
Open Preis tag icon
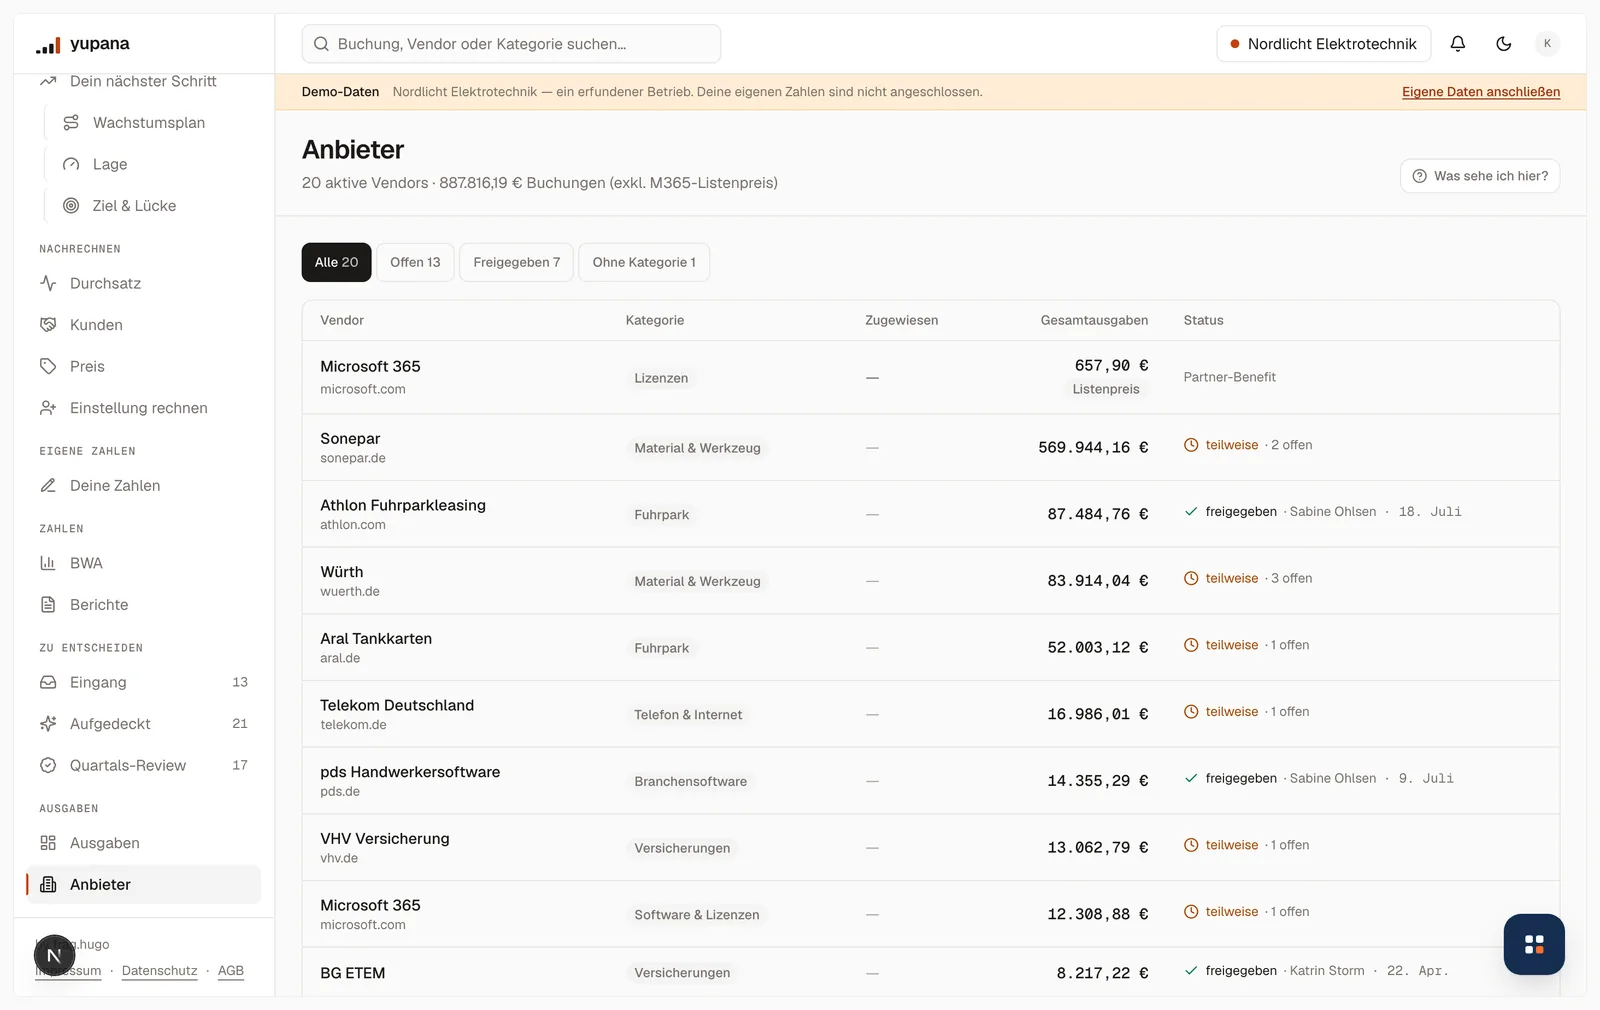(48, 366)
